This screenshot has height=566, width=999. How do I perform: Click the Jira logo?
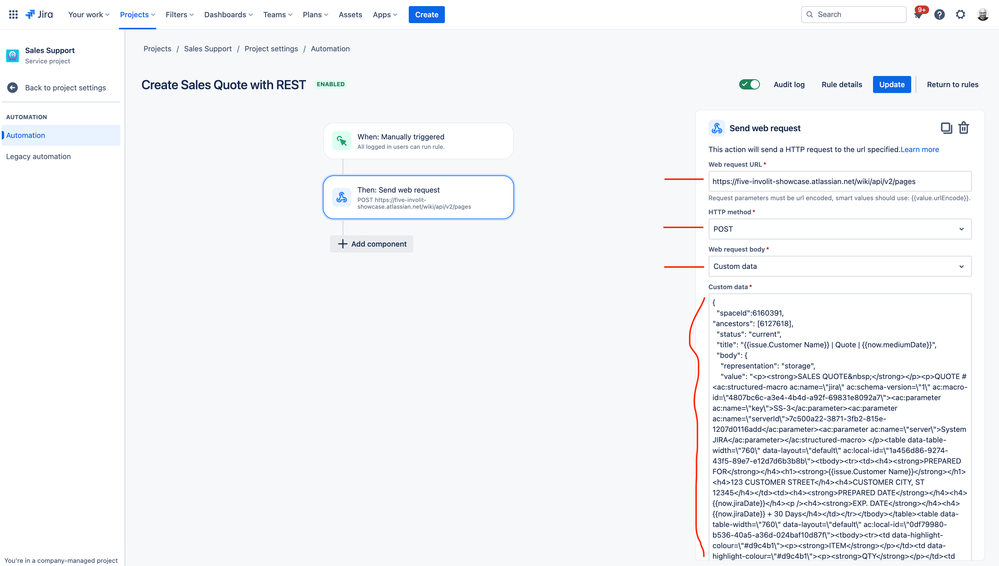tap(40, 14)
